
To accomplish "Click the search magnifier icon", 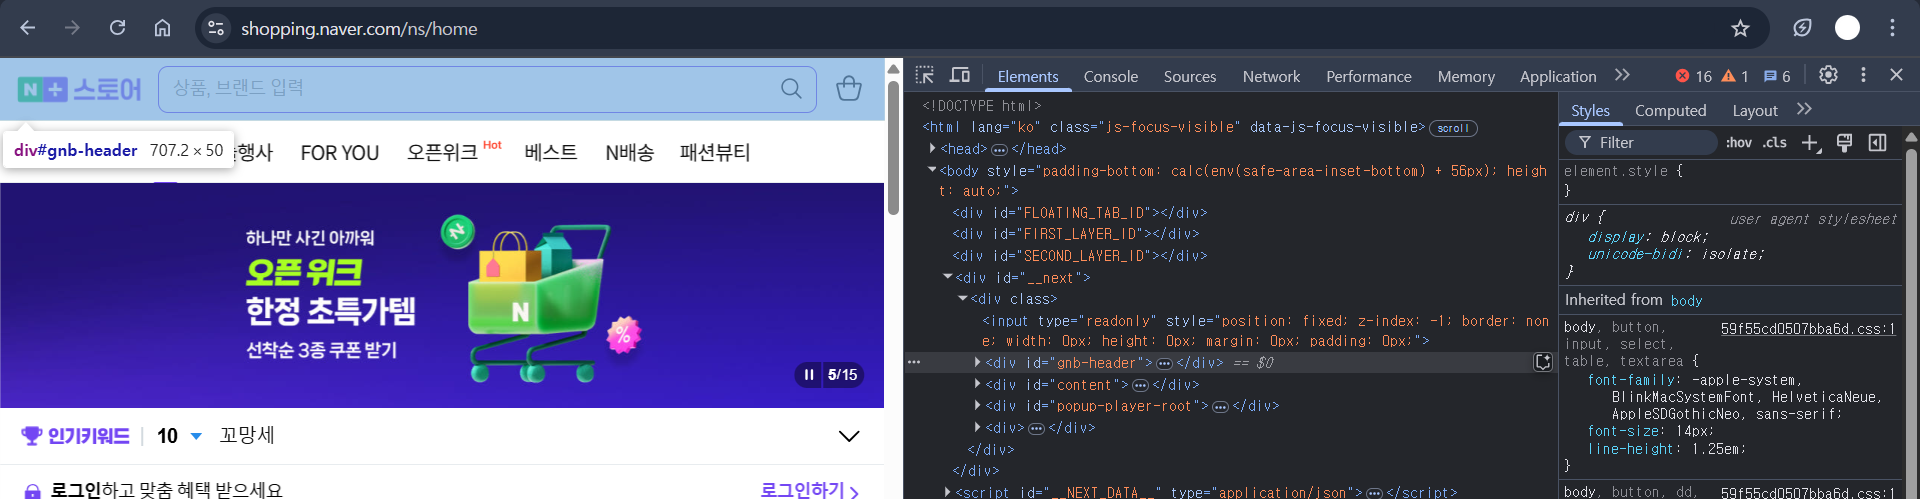I will click(791, 88).
